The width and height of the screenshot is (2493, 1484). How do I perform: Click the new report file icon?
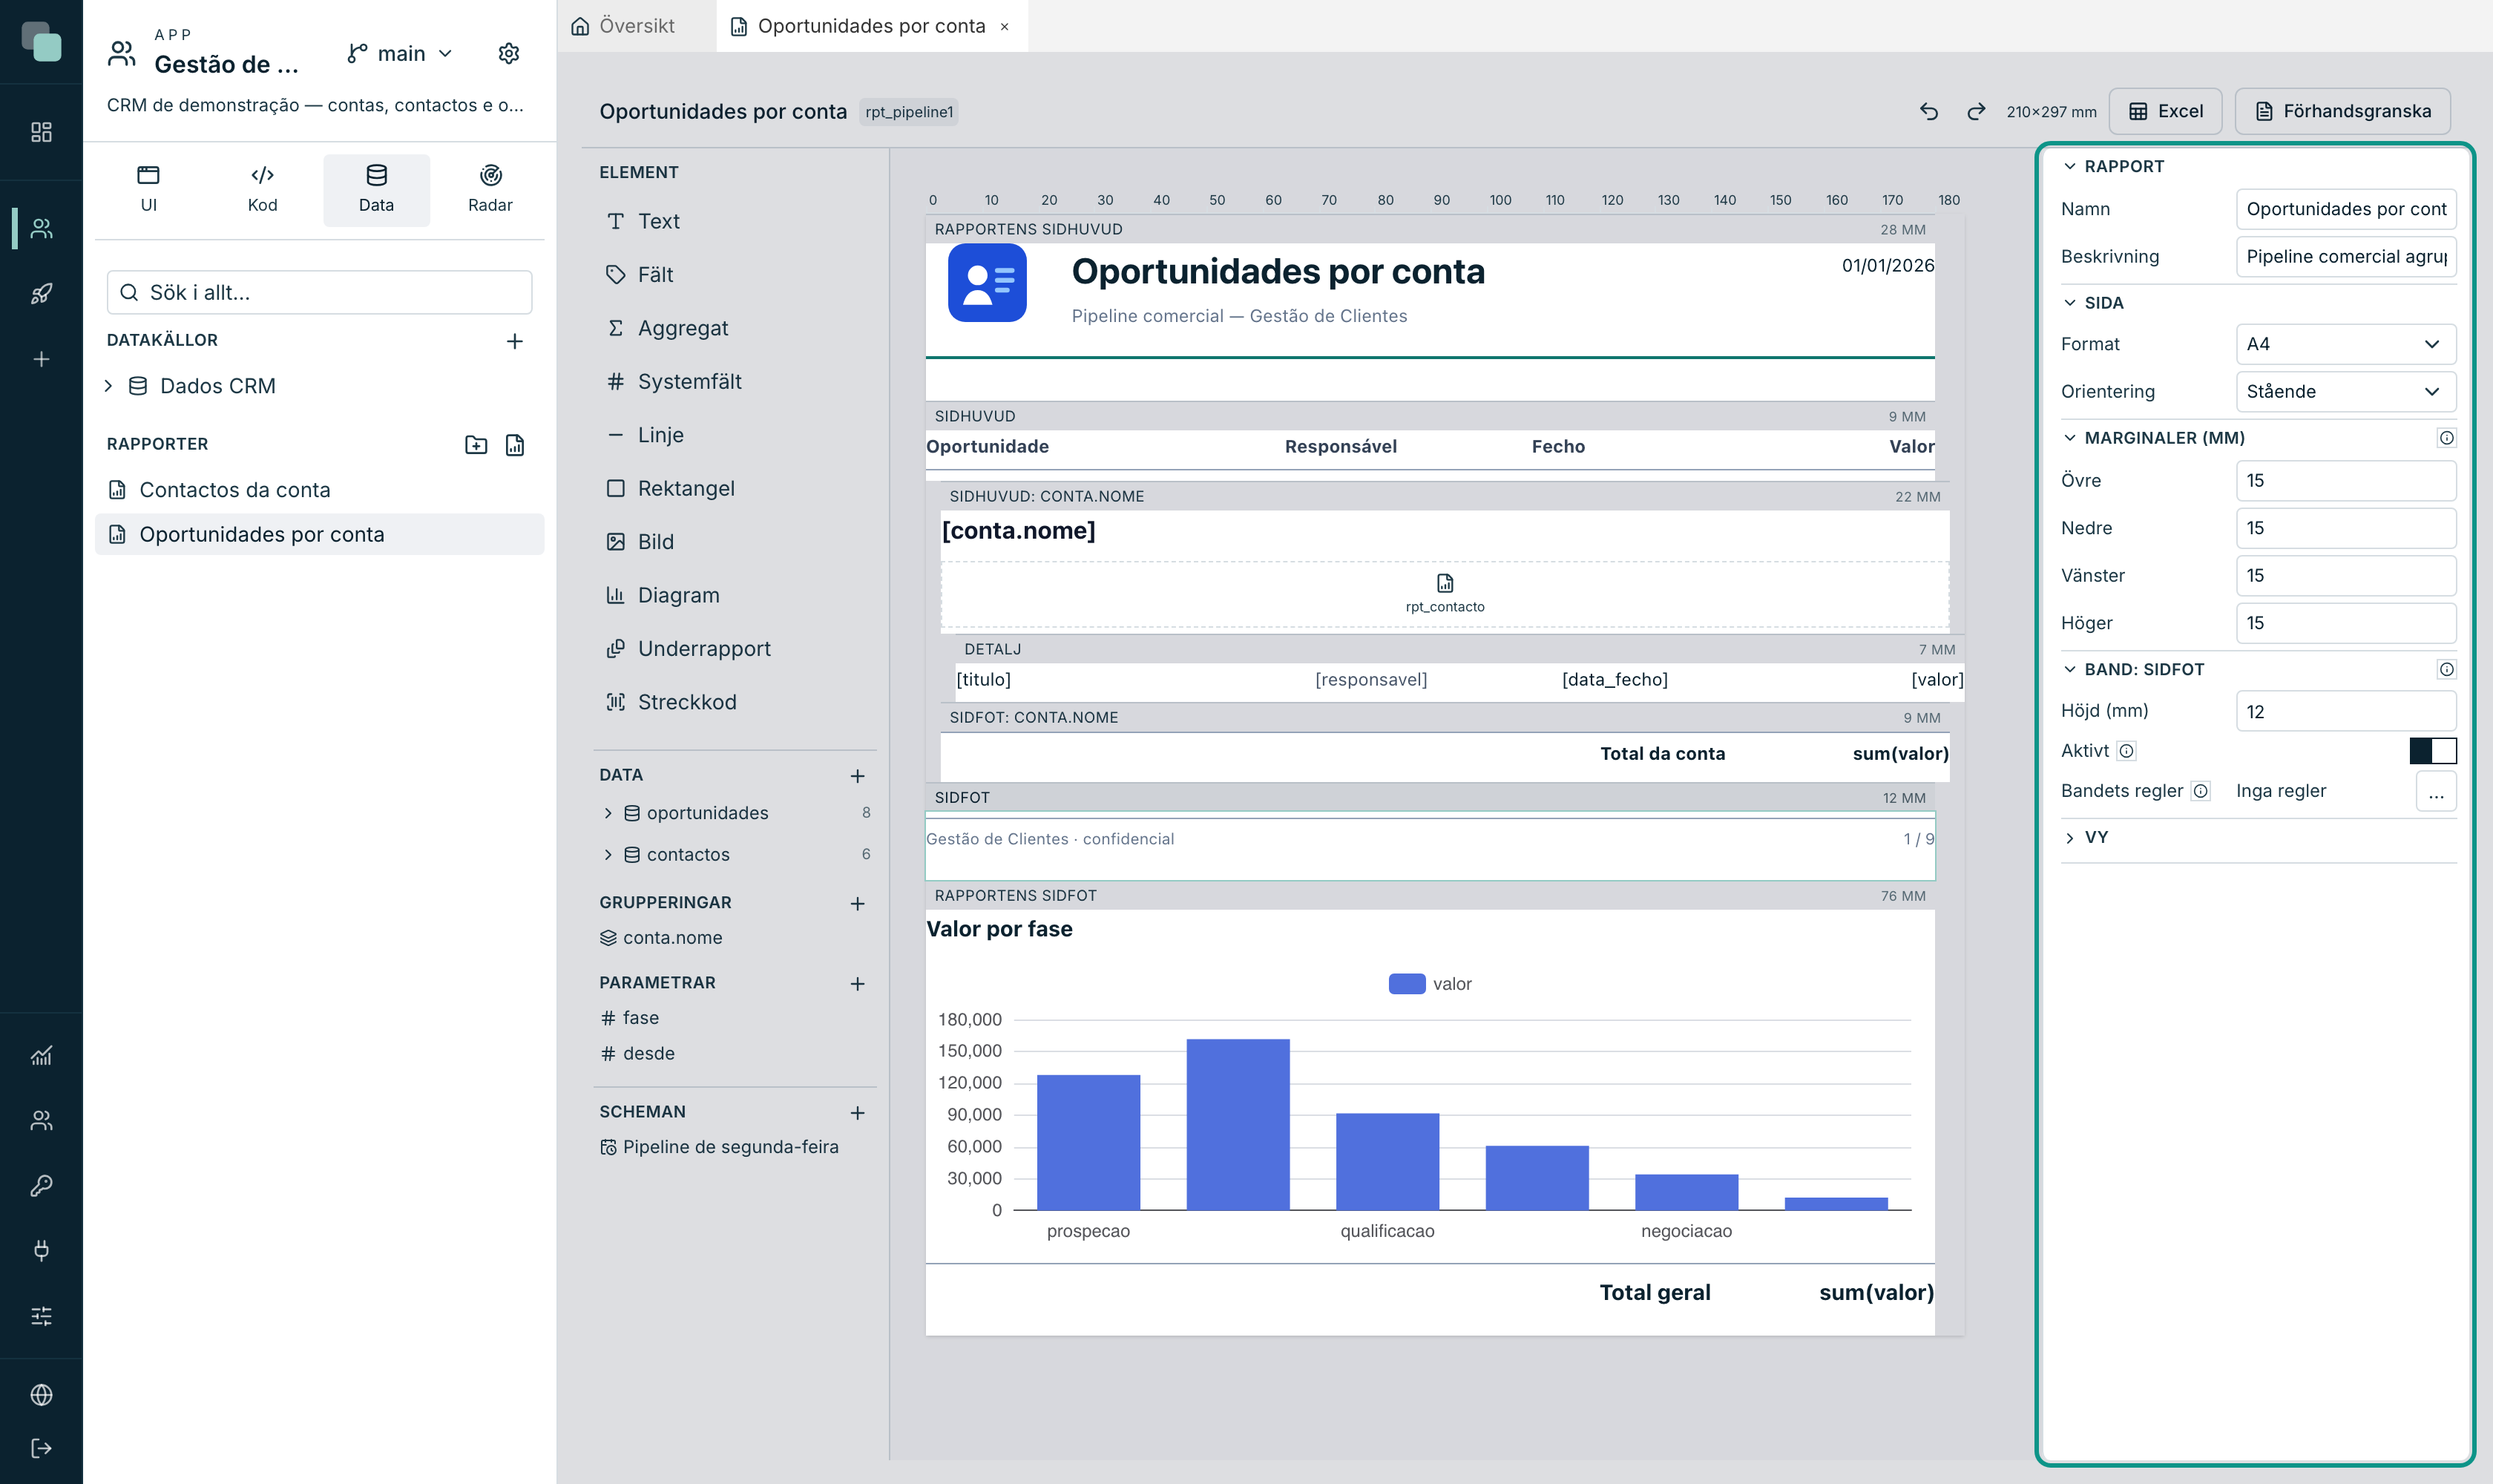[x=515, y=445]
